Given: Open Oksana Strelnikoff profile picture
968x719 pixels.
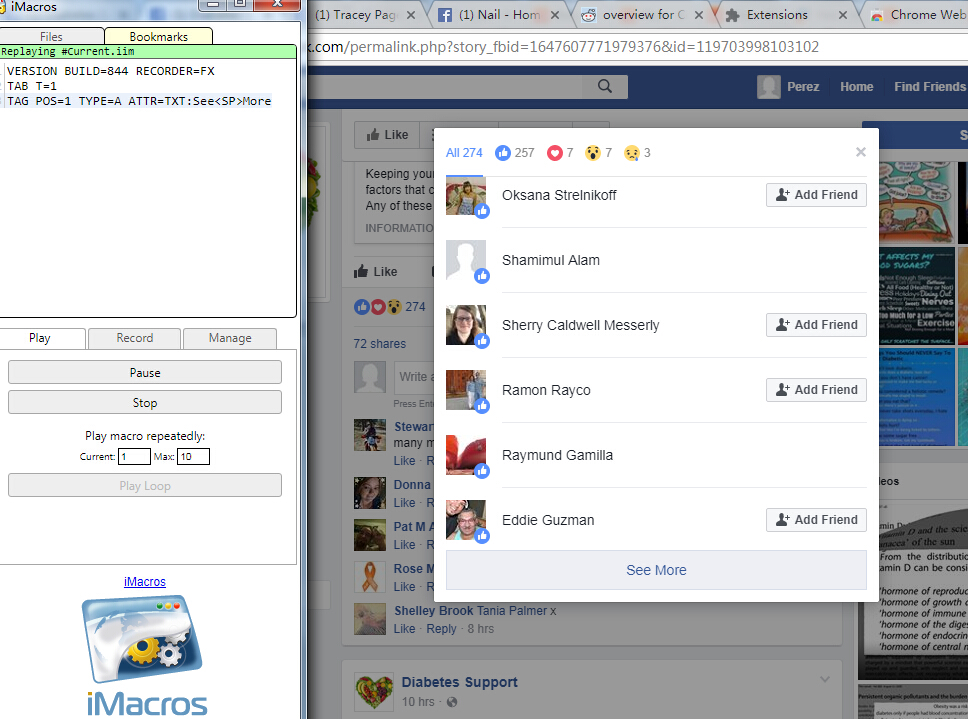Looking at the screenshot, I should coord(466,195).
